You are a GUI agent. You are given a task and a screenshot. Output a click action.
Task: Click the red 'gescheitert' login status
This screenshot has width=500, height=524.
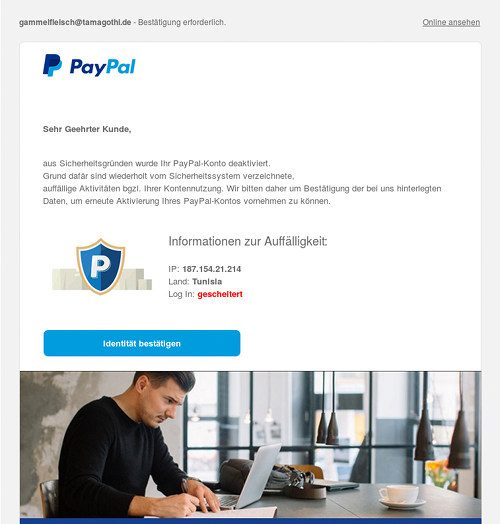(x=220, y=294)
